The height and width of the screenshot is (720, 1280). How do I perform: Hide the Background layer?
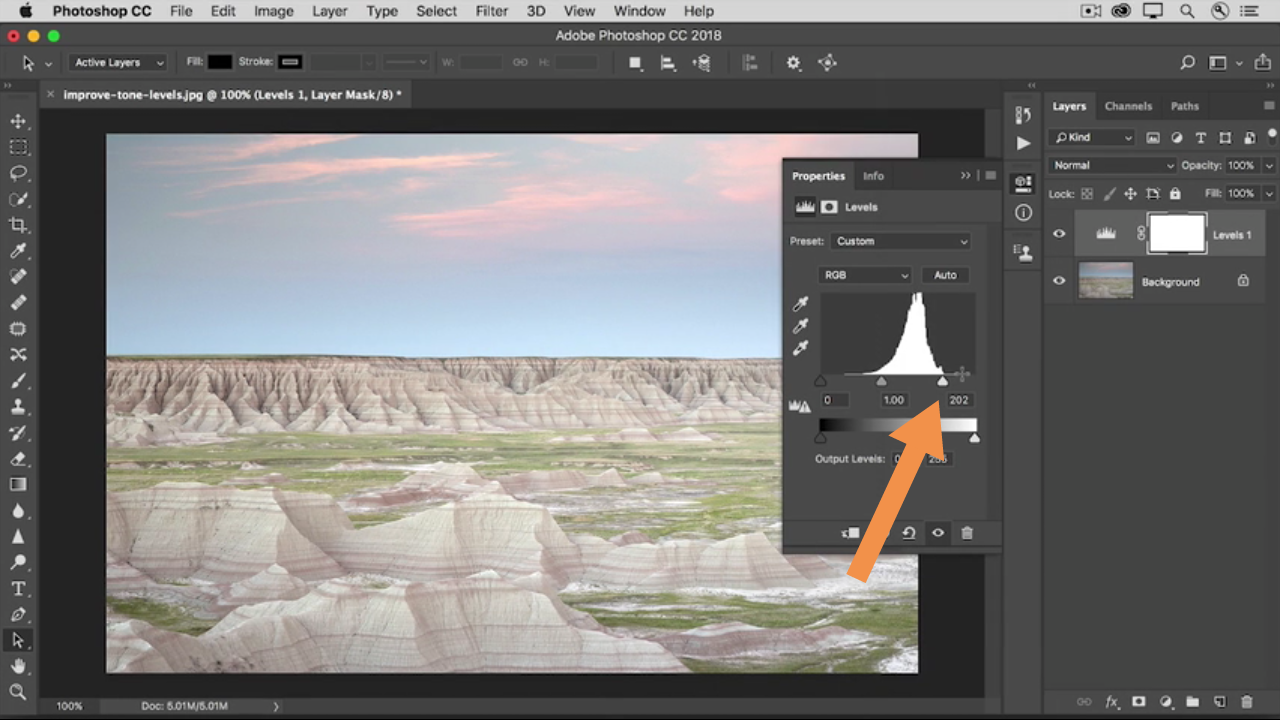pyautogui.click(x=1059, y=281)
